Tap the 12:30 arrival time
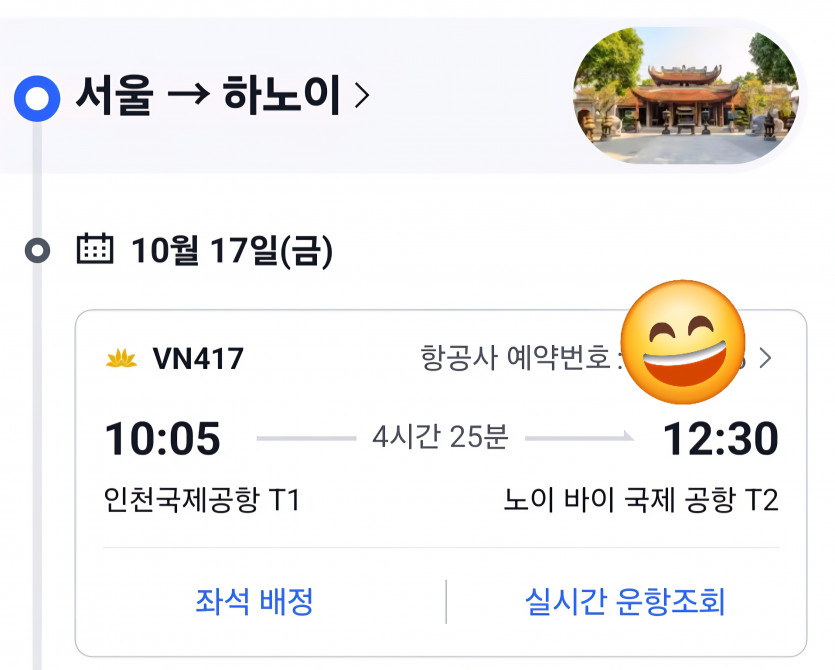The image size is (835, 670). [x=720, y=439]
